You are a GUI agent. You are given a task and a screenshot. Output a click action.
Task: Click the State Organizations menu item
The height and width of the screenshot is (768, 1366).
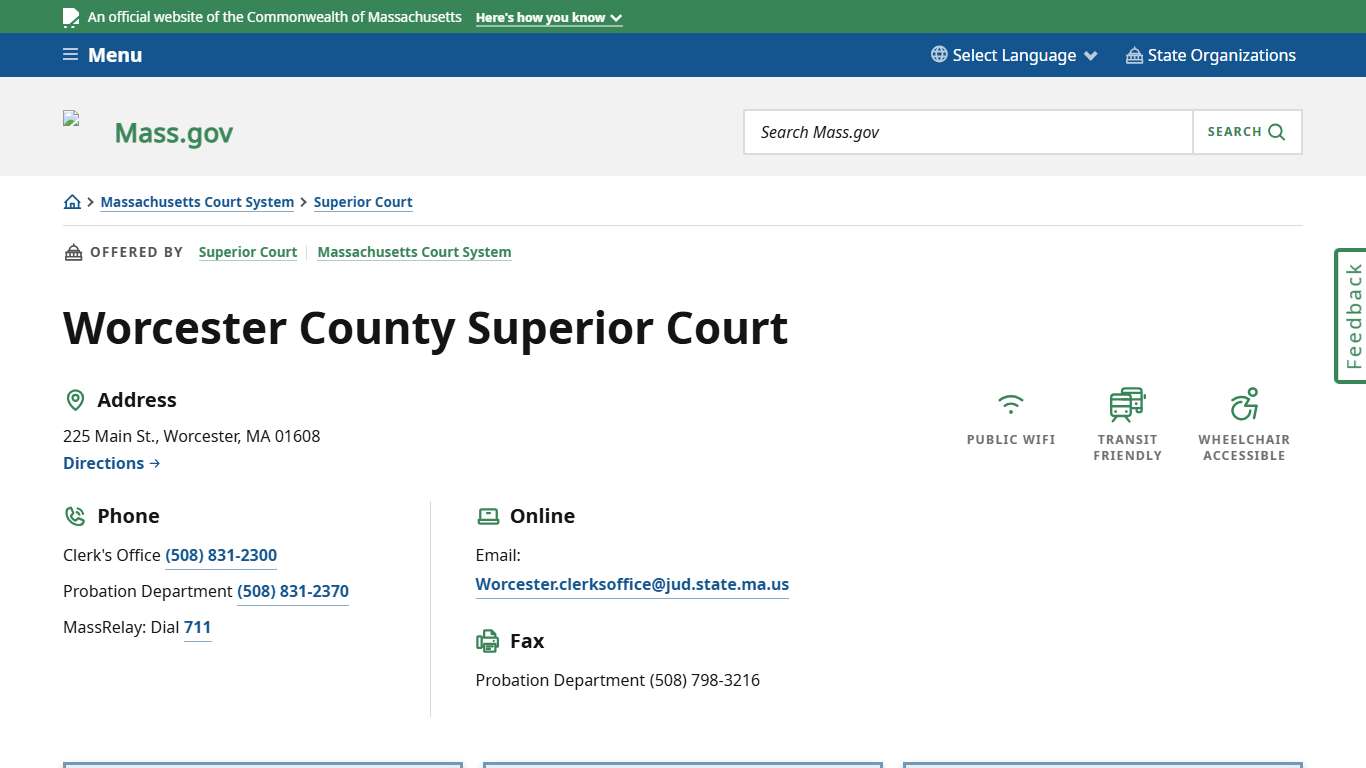click(x=1211, y=55)
